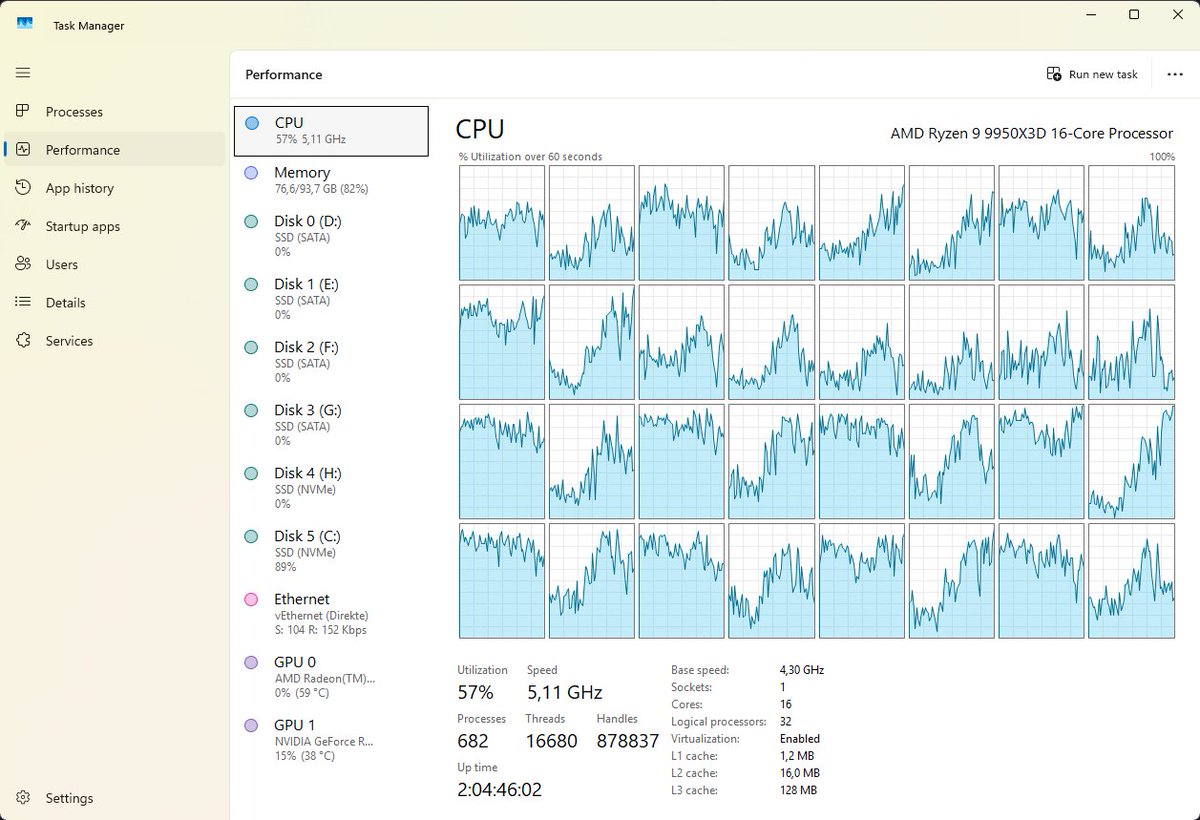Select the CPU circle indicator
Screen dimensions: 1200x820
pos(252,123)
